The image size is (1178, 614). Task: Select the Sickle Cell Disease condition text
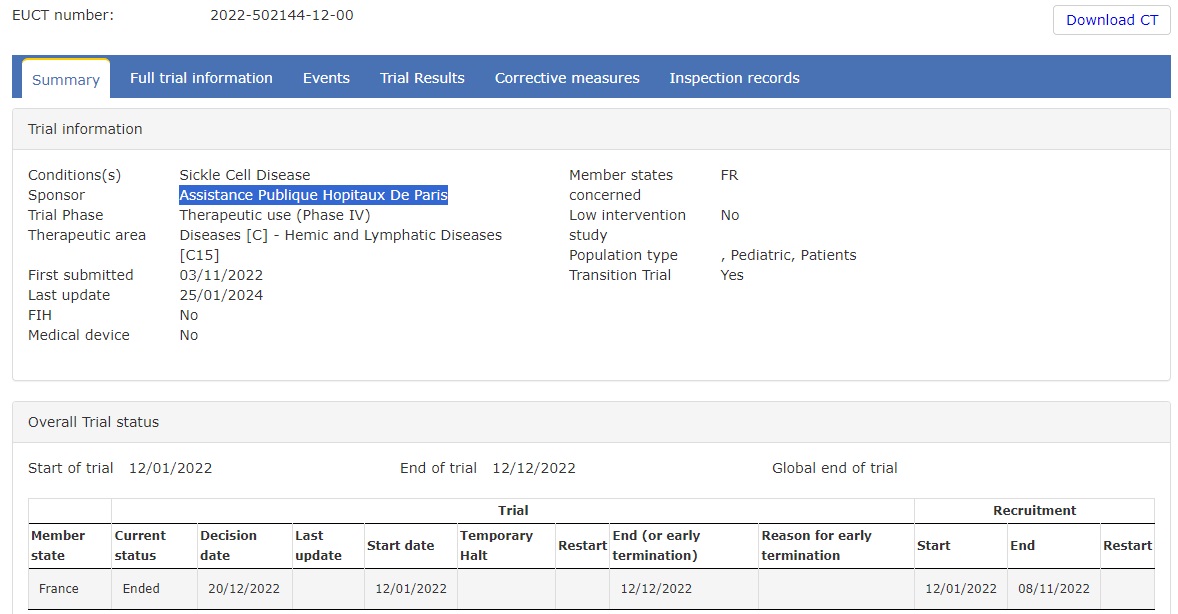point(245,175)
